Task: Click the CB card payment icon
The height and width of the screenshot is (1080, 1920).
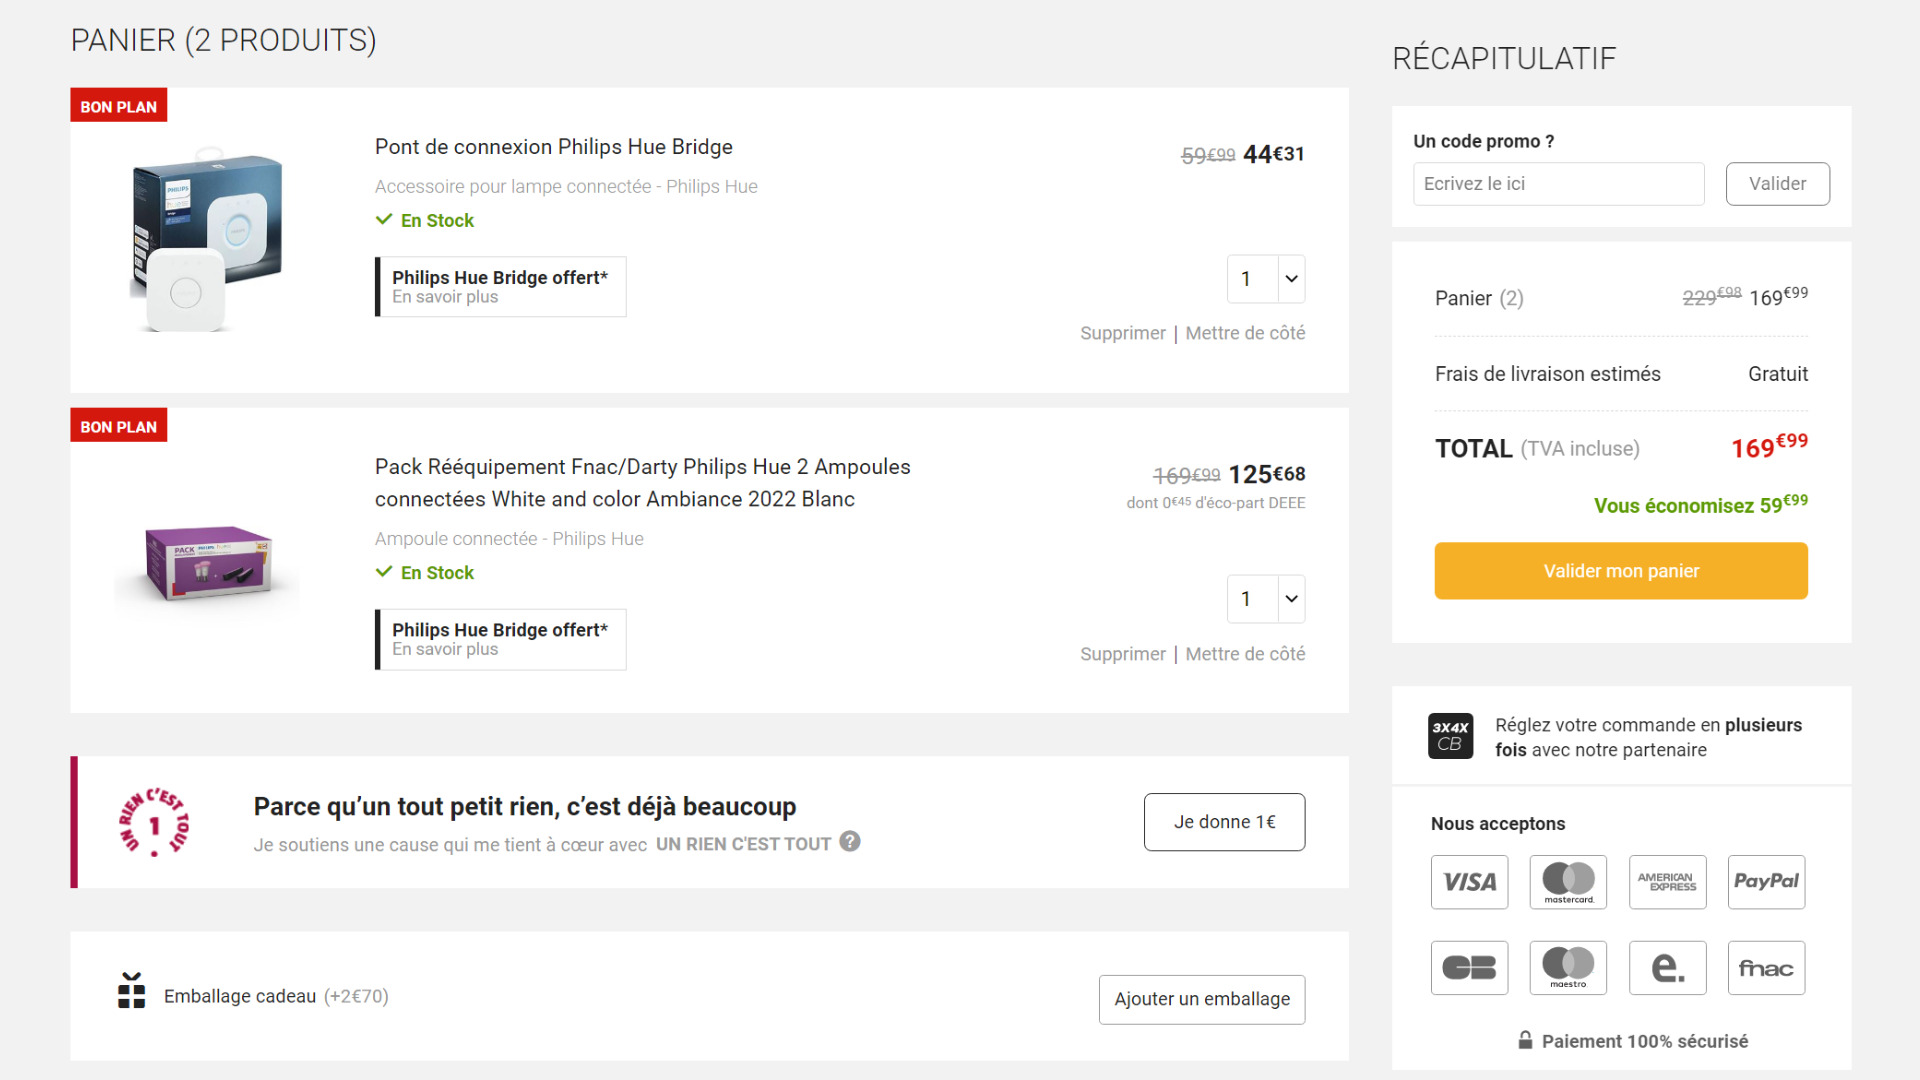Action: pyautogui.click(x=1469, y=968)
